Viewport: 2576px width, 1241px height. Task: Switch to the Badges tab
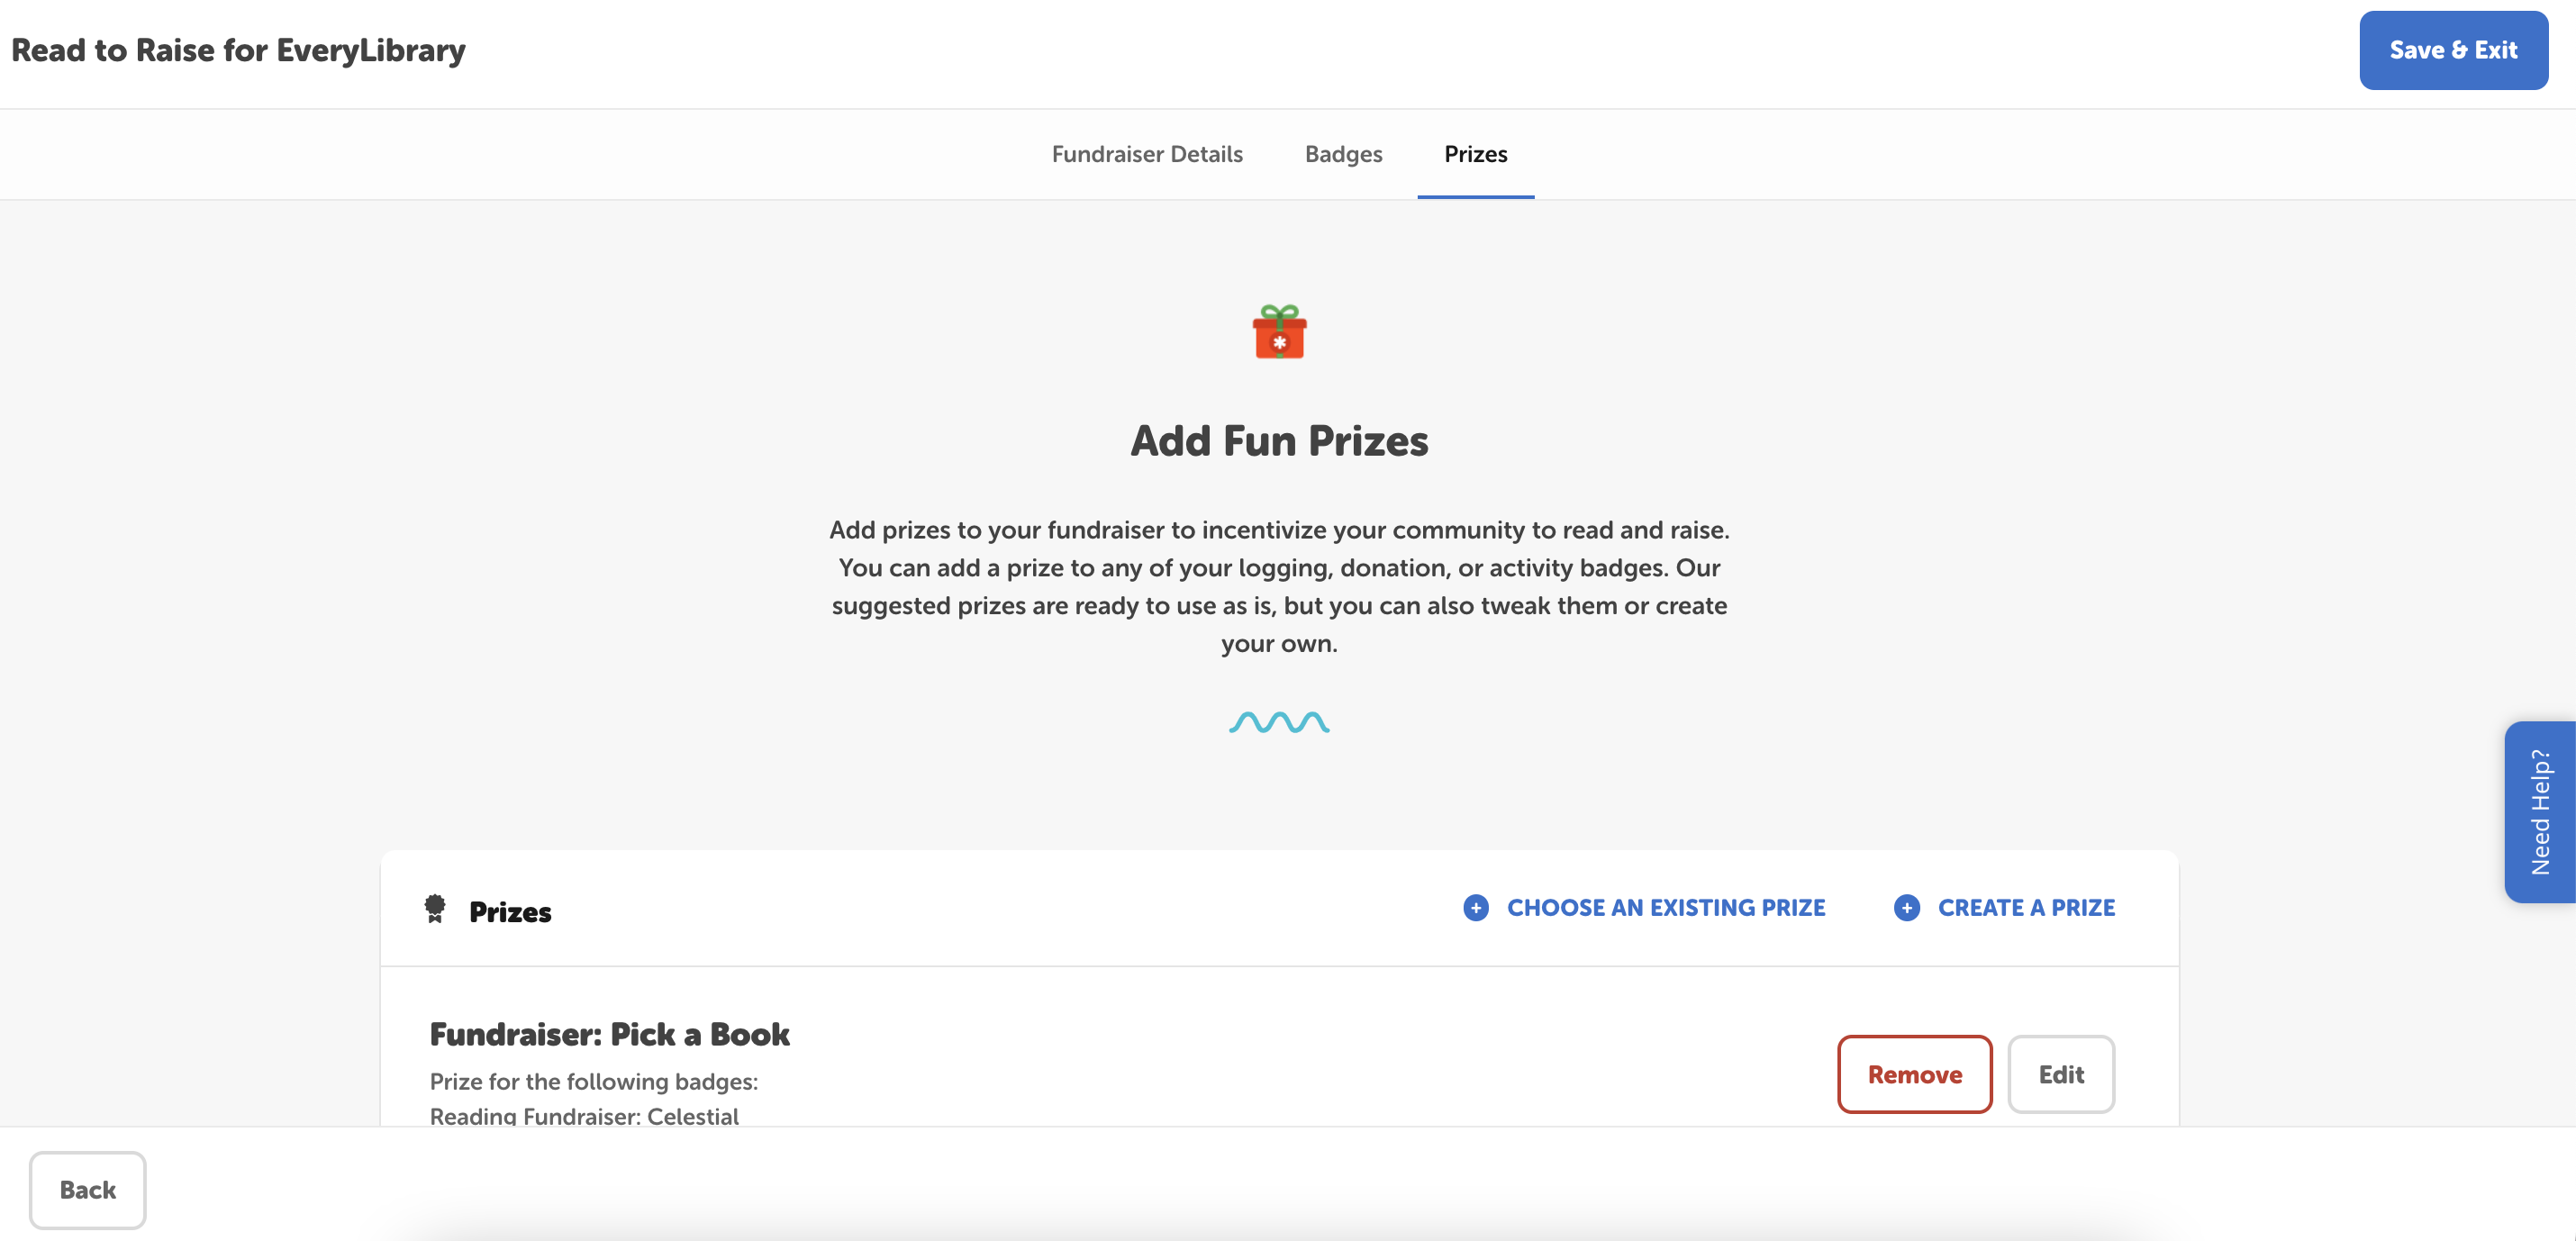click(1343, 154)
